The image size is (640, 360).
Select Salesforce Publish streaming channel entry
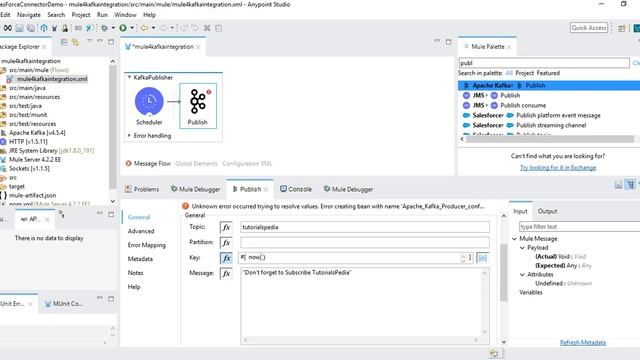click(524, 125)
